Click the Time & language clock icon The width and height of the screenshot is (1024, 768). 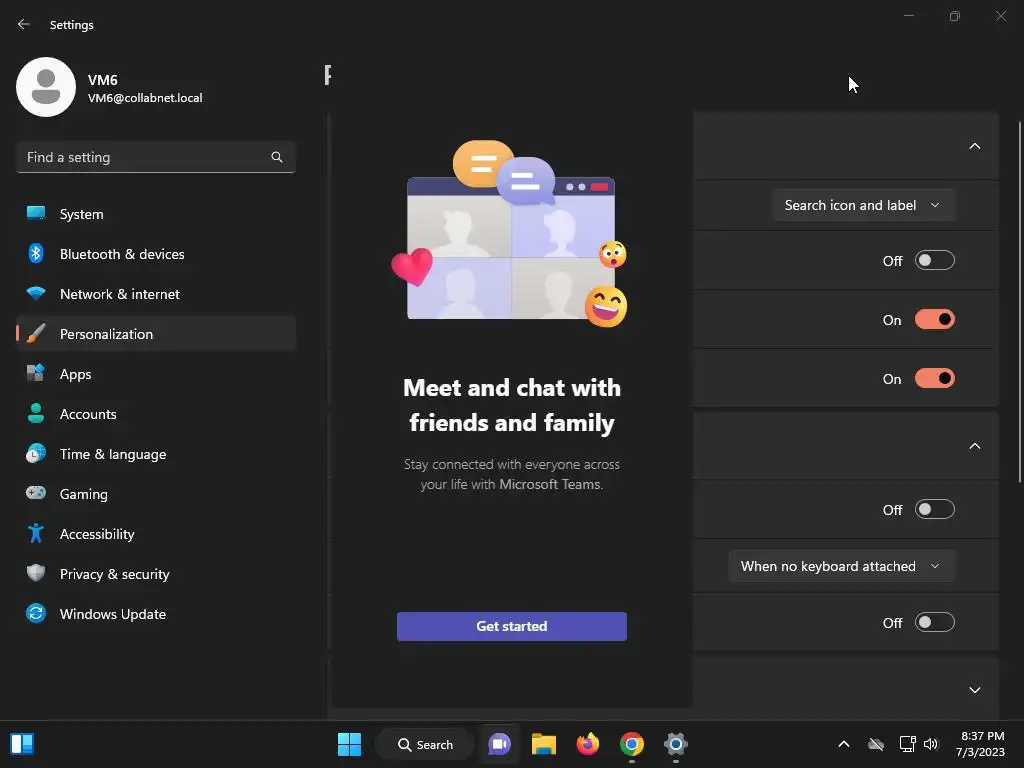click(x=36, y=453)
